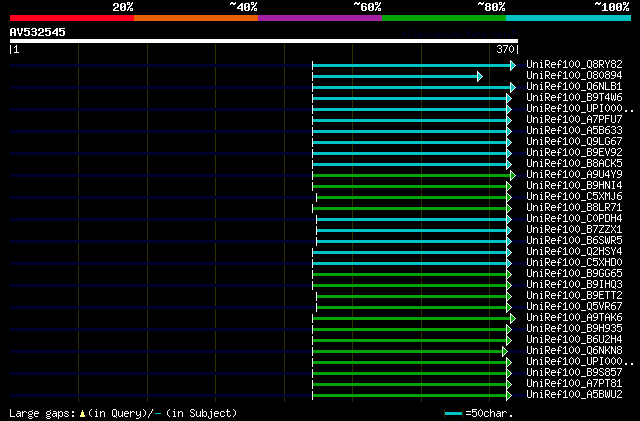640x421 pixels.
Task: Select the UniRef100_Q2HSY4 label
Action: click(x=574, y=252)
